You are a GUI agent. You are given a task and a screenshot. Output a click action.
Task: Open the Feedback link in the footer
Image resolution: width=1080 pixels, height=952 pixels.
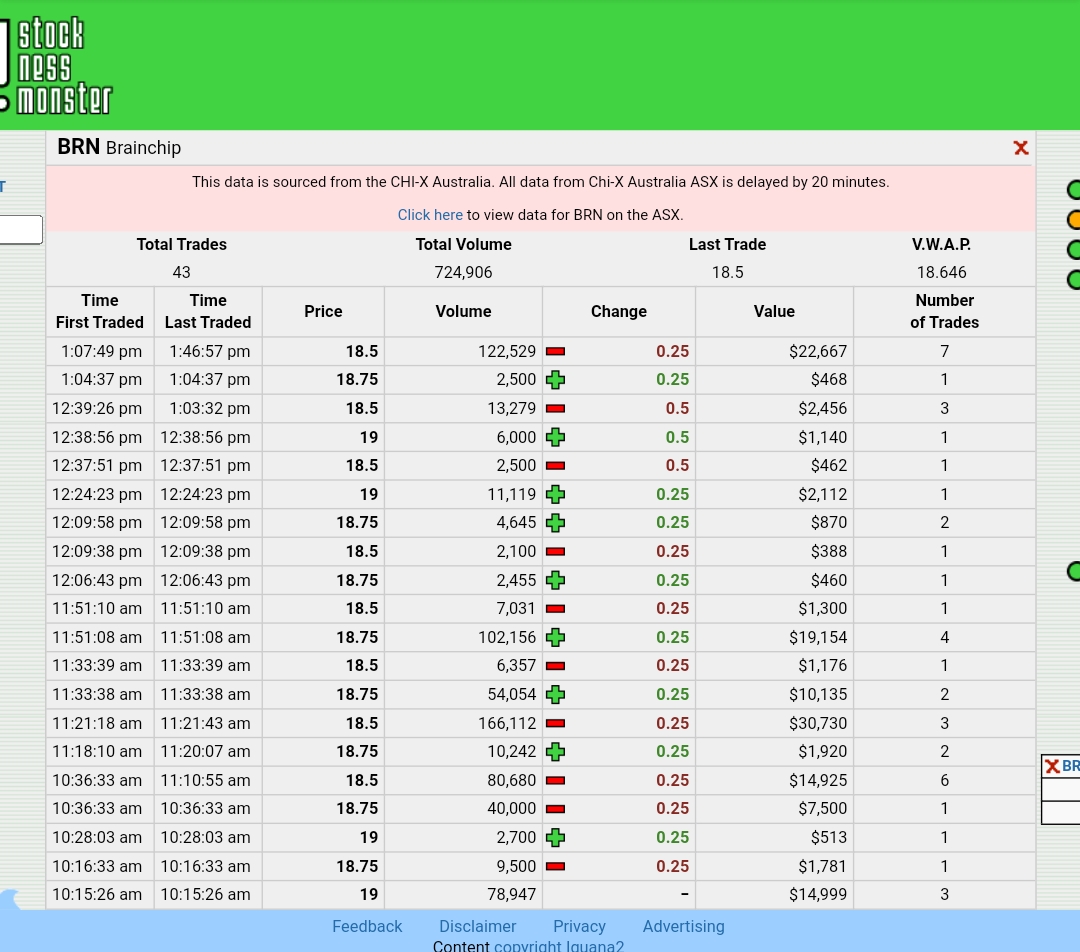coord(367,927)
